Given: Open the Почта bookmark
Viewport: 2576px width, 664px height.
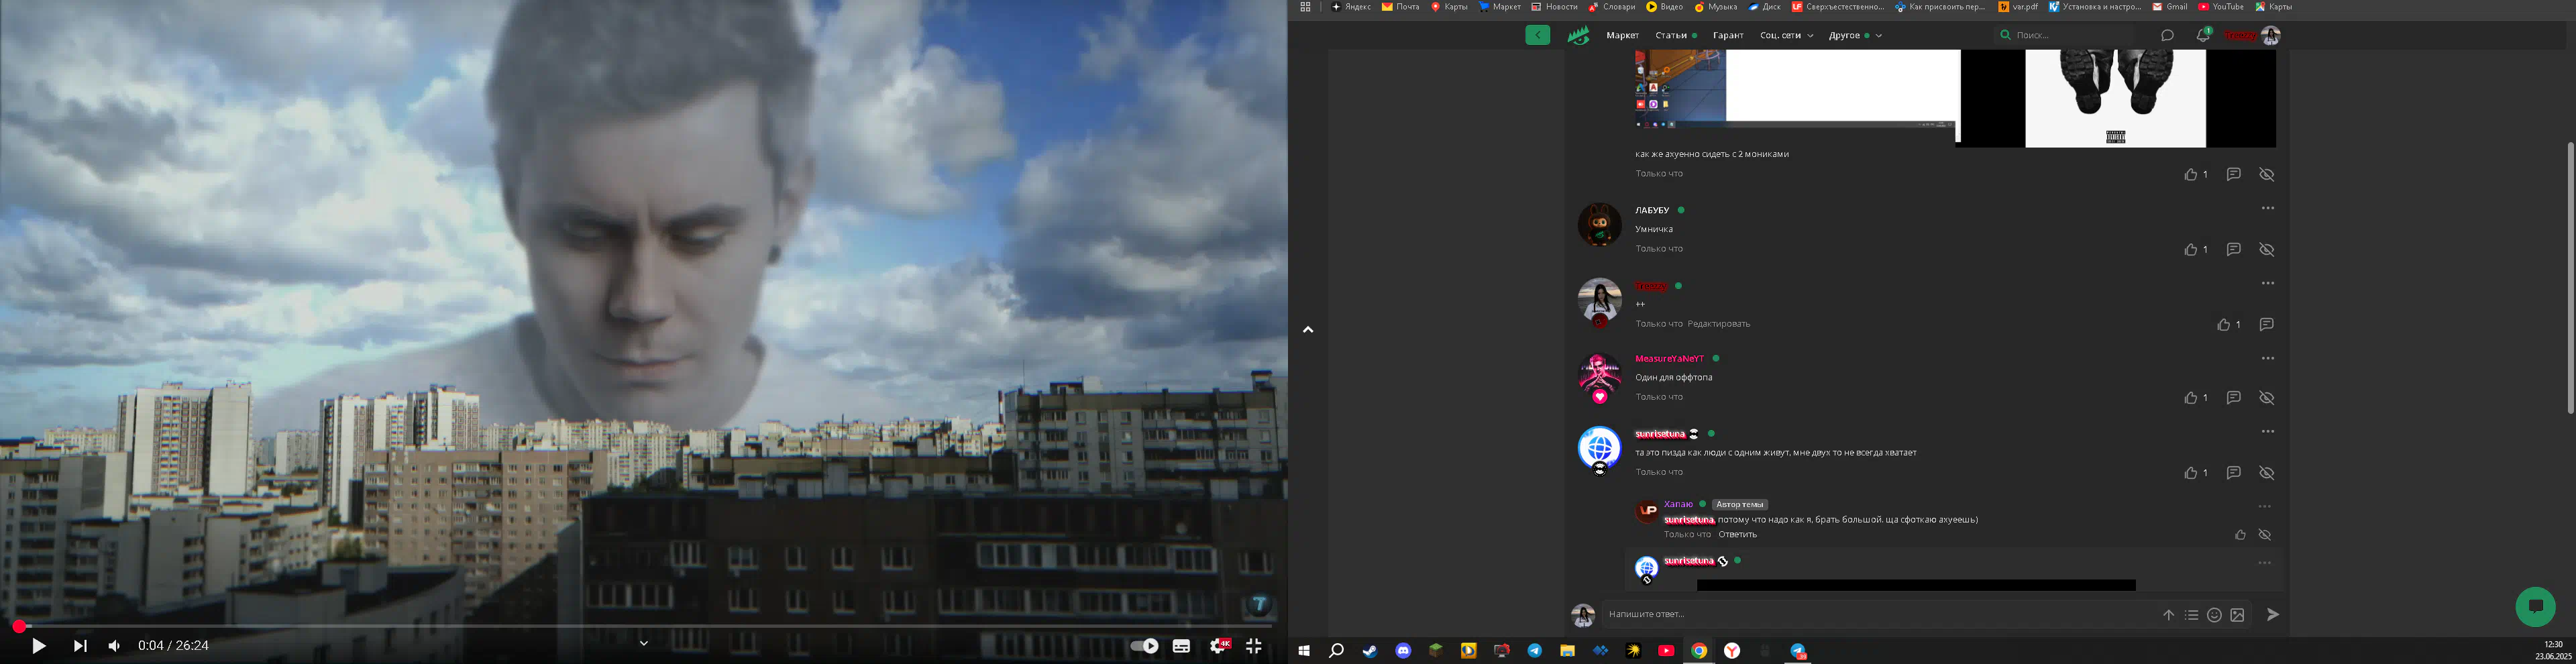Looking at the screenshot, I should 1401,7.
